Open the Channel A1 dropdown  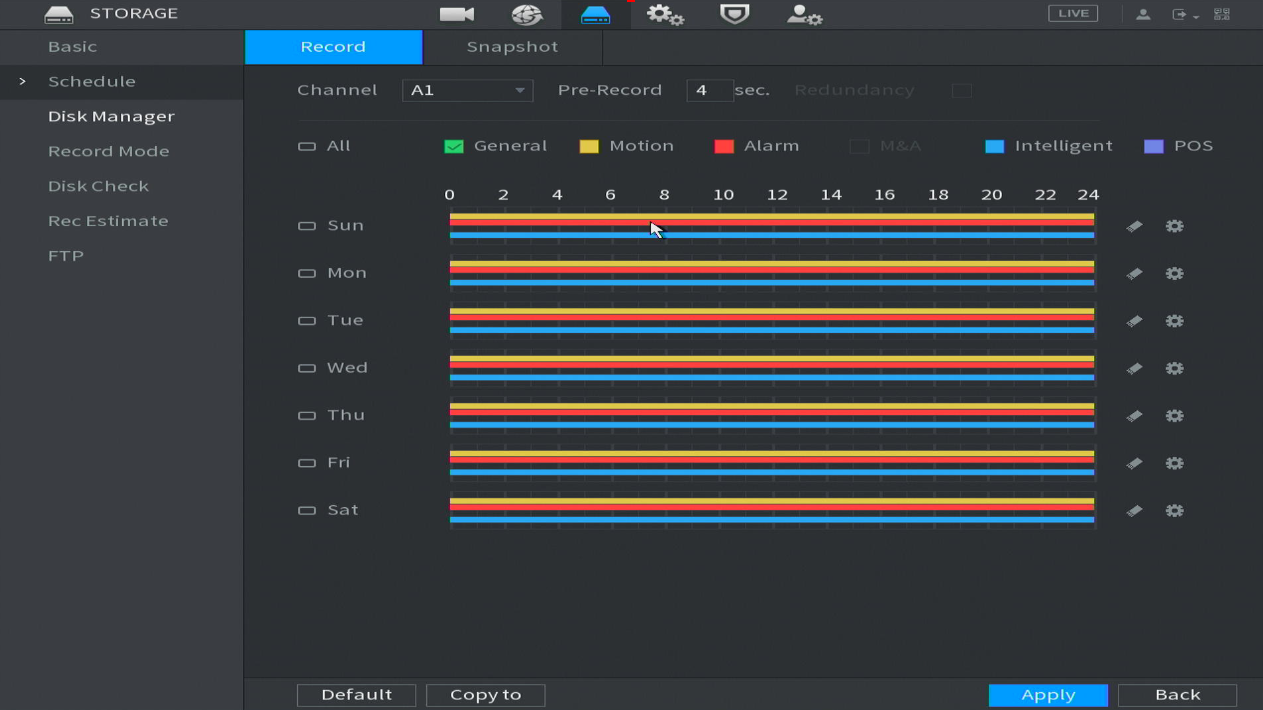tap(467, 90)
